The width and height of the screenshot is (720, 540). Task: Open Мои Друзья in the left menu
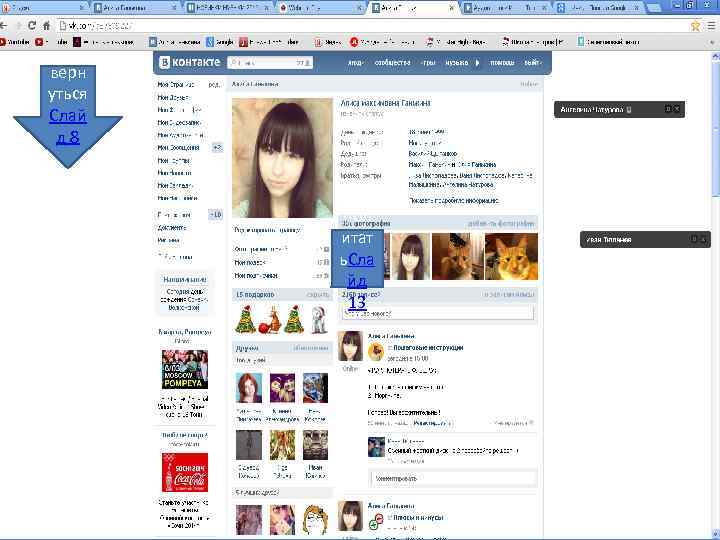coord(173,97)
